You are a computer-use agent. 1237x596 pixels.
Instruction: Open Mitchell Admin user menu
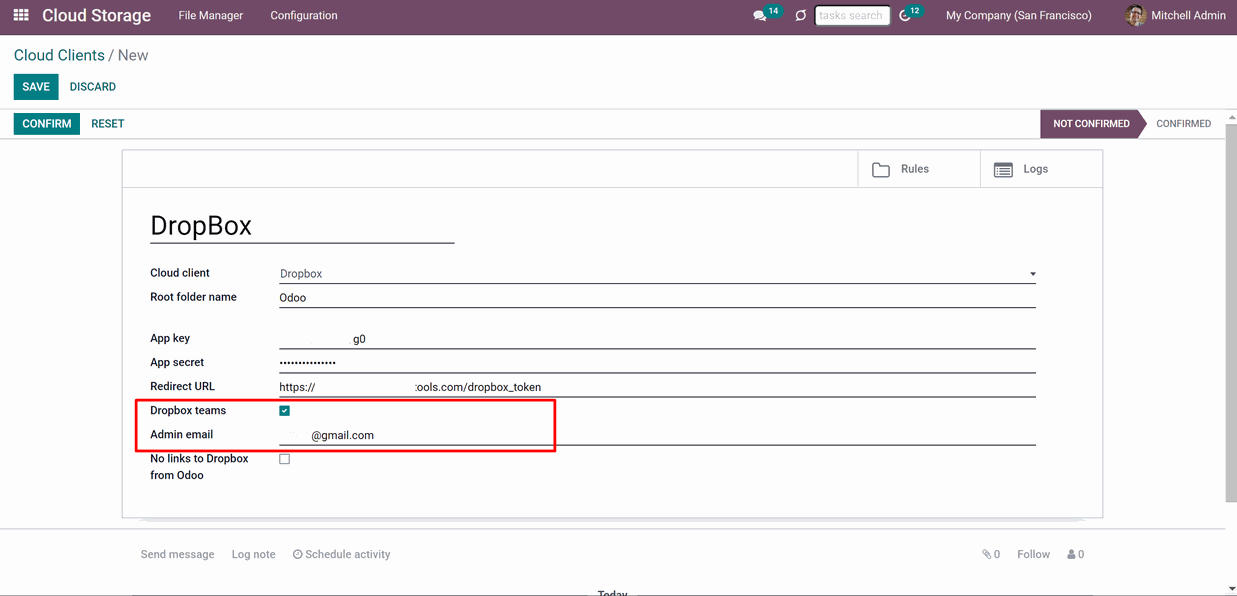(1176, 16)
